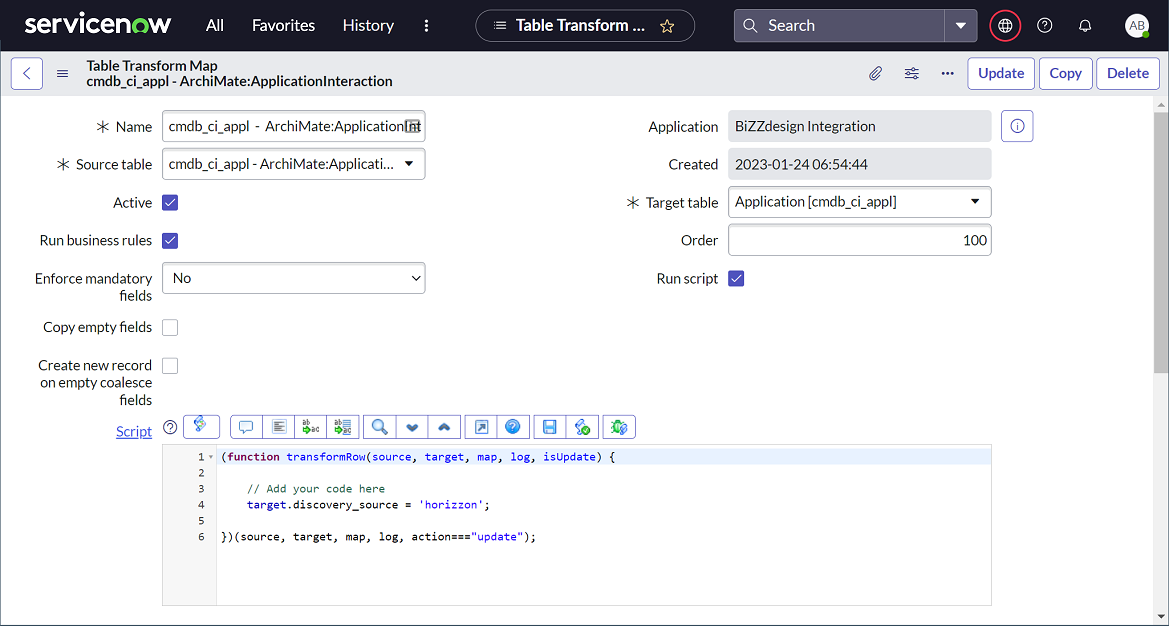Open the Favorites menu

[x=283, y=26]
